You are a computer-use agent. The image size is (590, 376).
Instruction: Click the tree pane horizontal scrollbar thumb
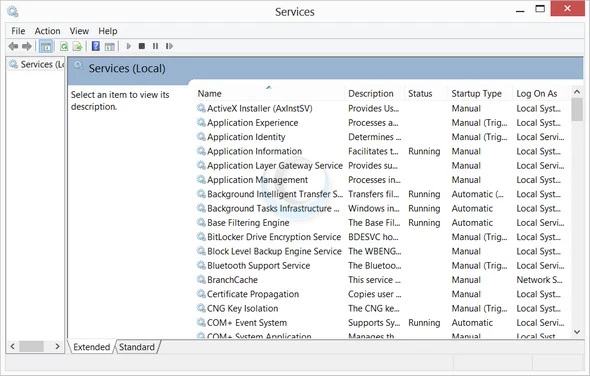(x=31, y=346)
